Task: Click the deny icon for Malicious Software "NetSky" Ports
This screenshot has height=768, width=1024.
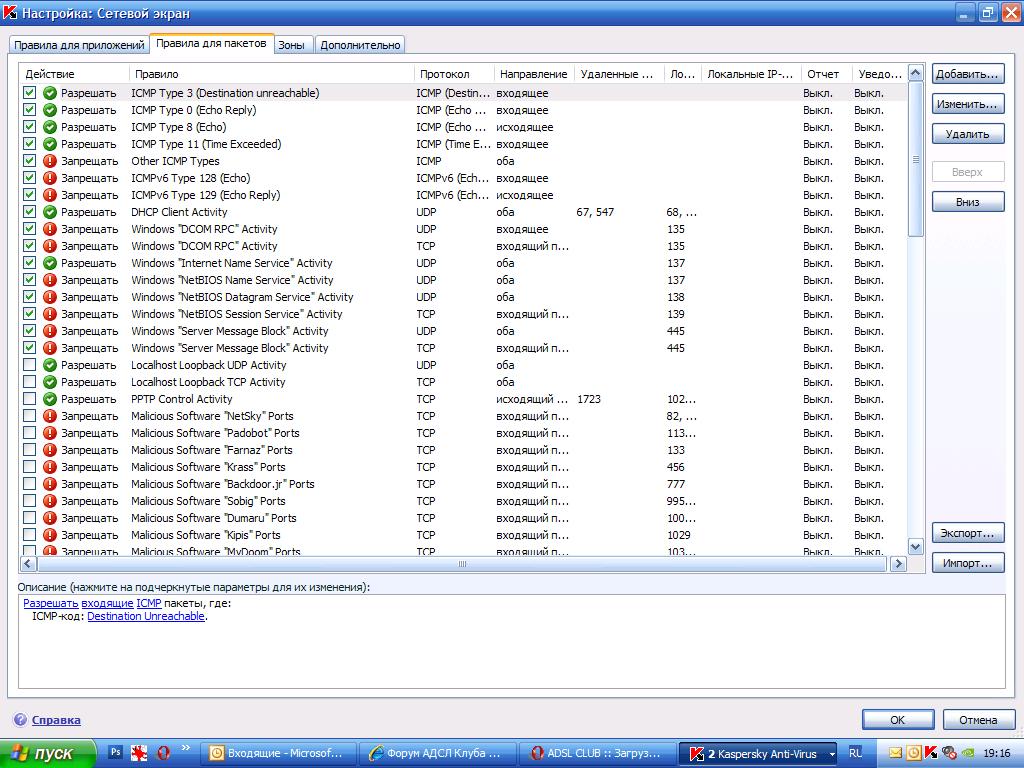Action: point(50,416)
